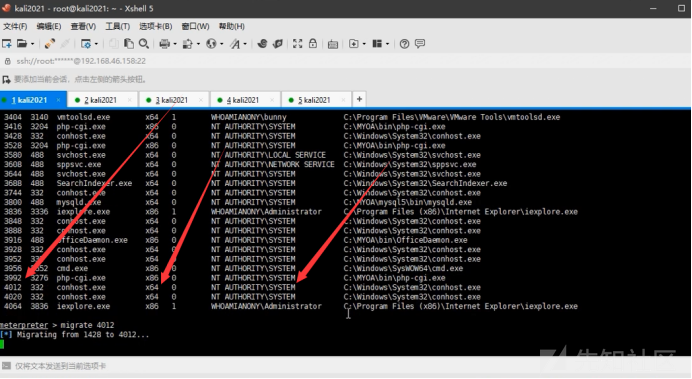Click the Font toolbar icon
Viewport: 692px width, 379px height.
coord(235,44)
